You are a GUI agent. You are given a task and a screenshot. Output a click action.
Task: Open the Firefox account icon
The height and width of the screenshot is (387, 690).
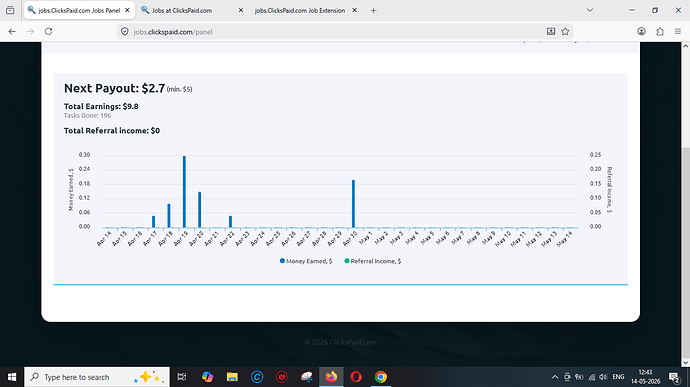641,31
